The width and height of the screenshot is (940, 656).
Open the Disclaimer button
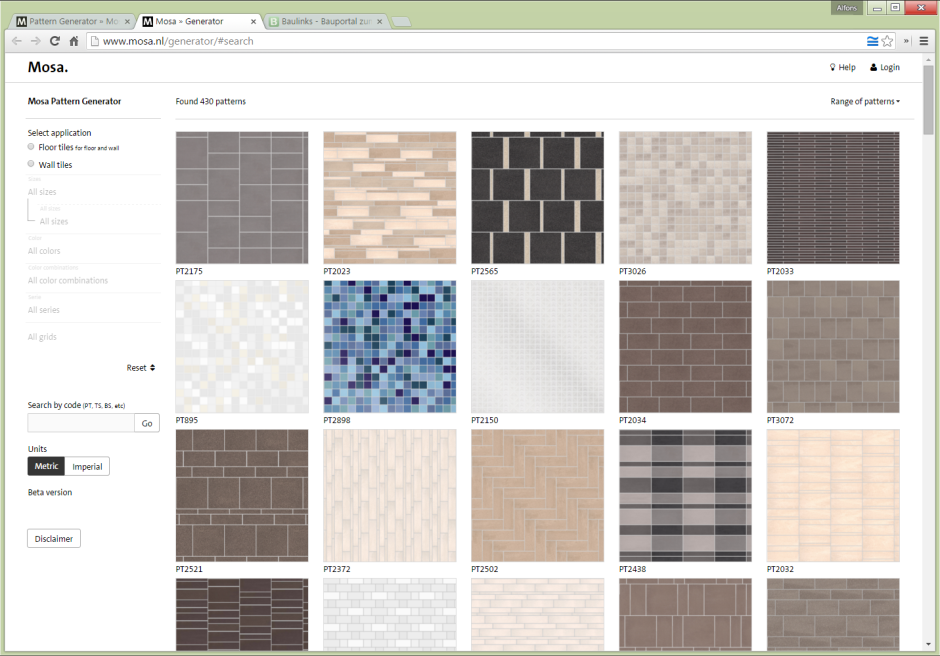(x=54, y=538)
